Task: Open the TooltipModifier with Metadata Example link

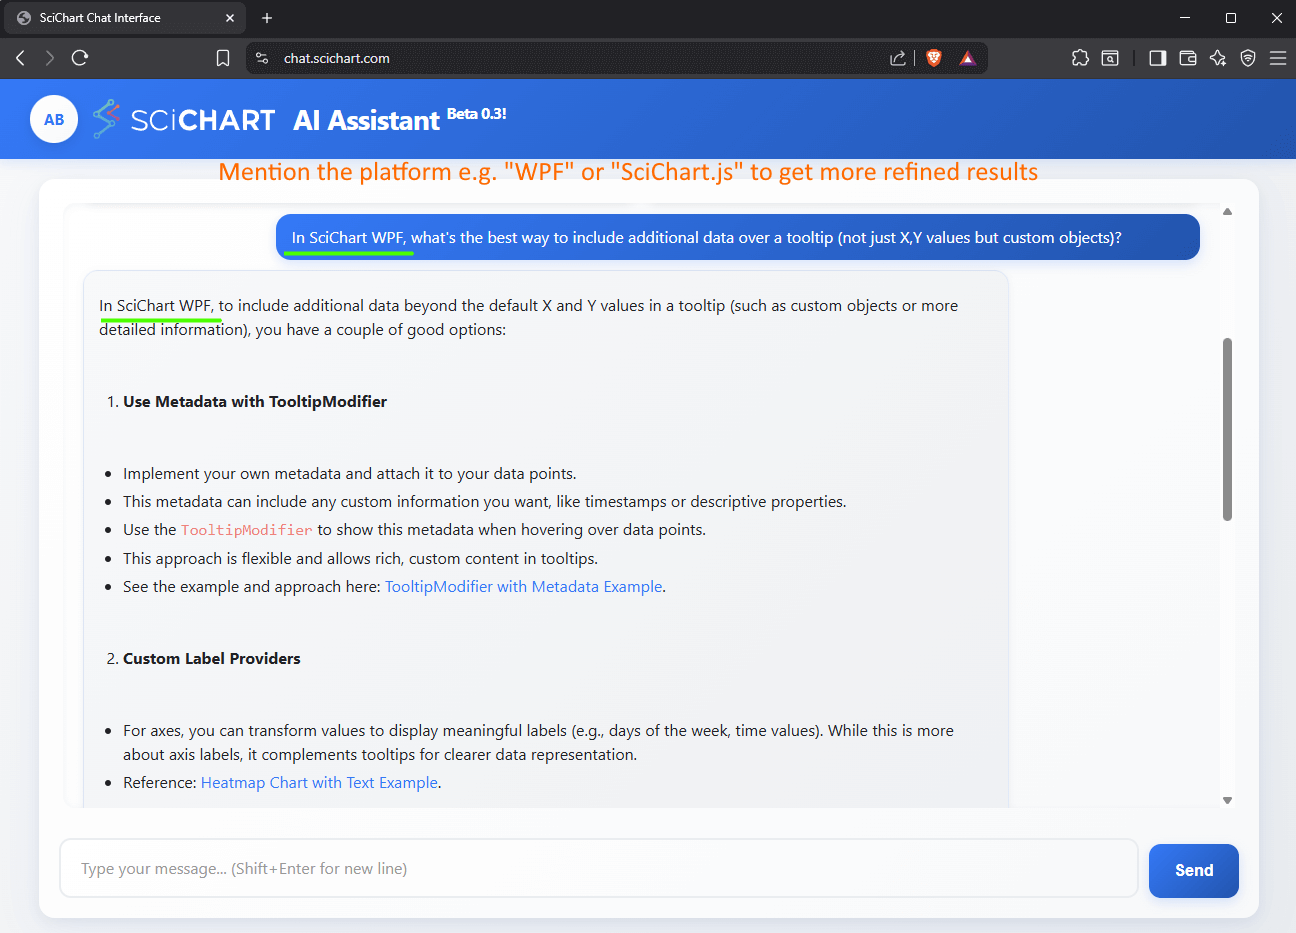Action: (x=523, y=587)
